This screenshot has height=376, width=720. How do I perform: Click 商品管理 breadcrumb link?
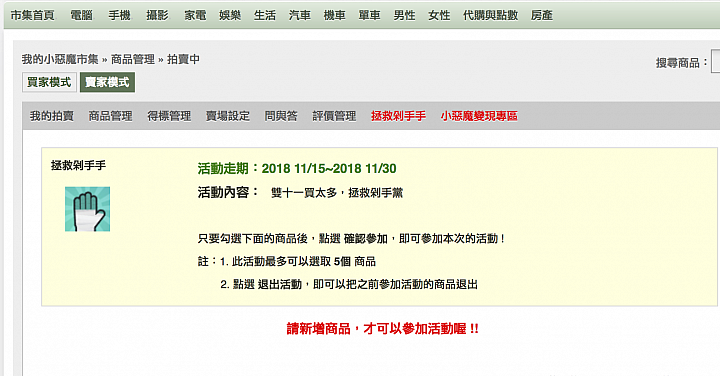[133, 59]
